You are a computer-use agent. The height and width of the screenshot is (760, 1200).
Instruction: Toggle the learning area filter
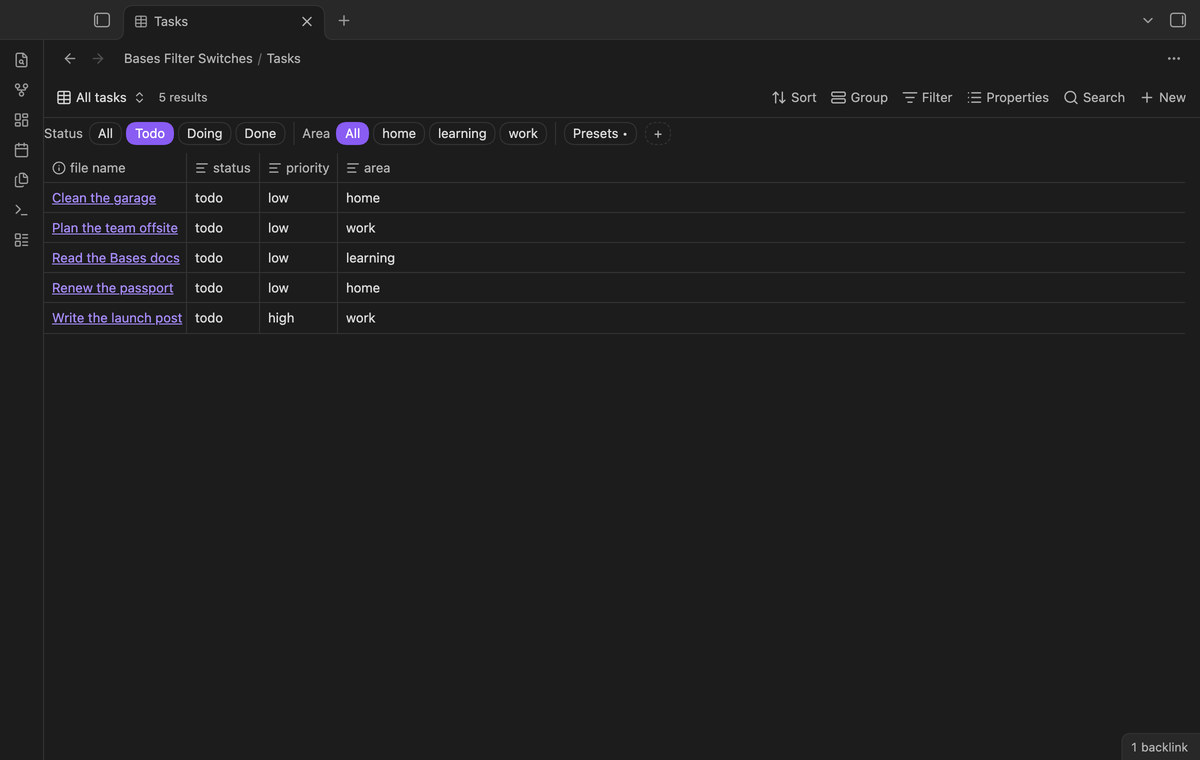(x=462, y=133)
